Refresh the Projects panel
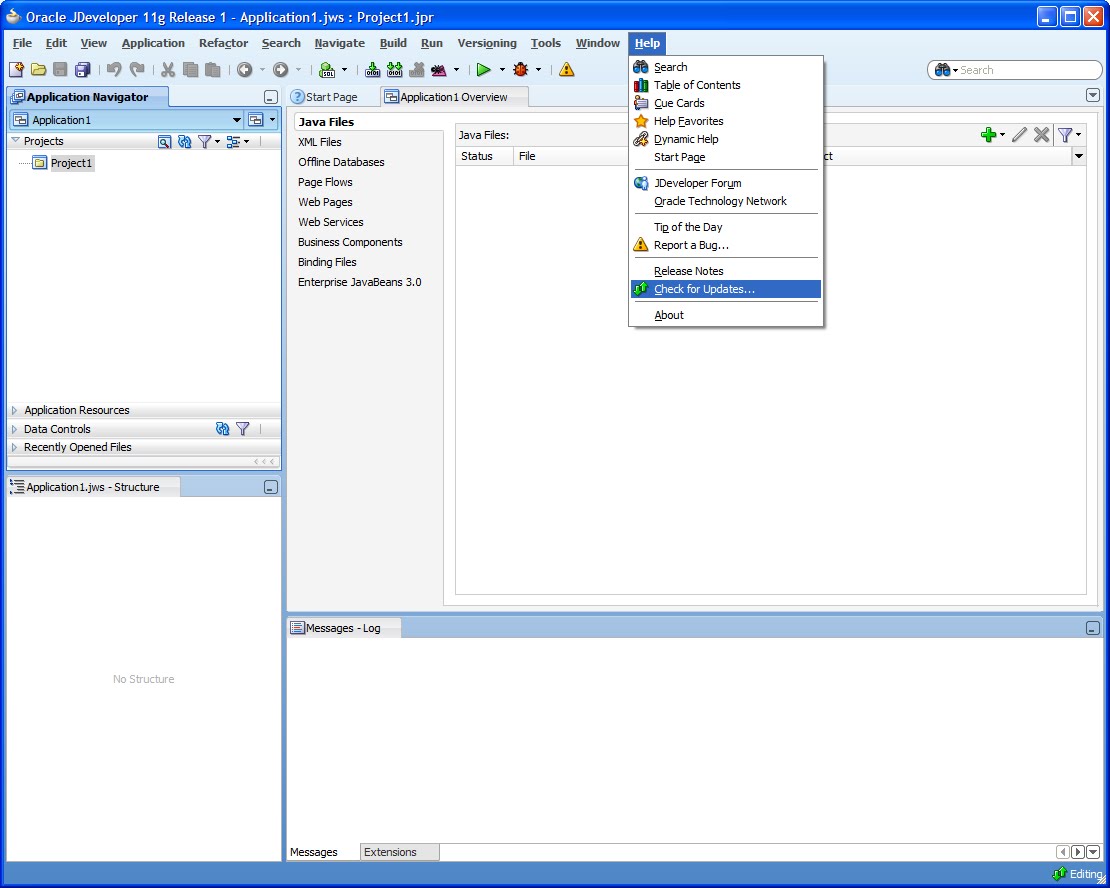 coord(185,142)
